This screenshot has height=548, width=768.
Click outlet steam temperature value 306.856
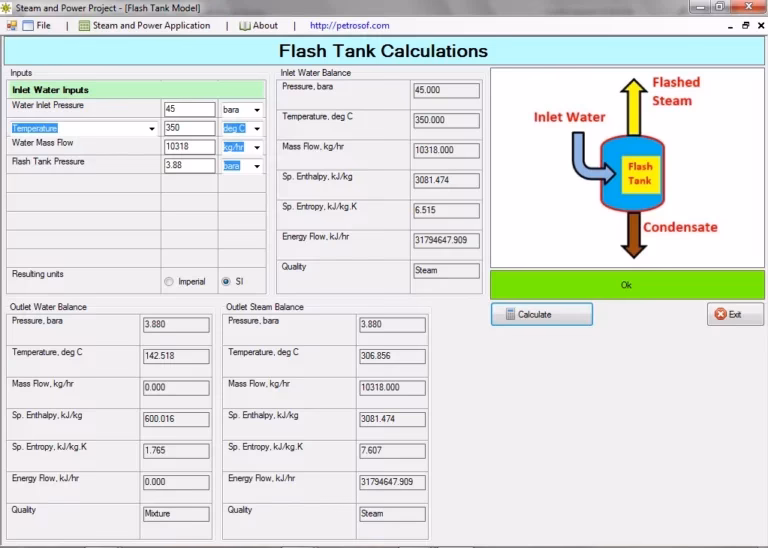pos(392,356)
